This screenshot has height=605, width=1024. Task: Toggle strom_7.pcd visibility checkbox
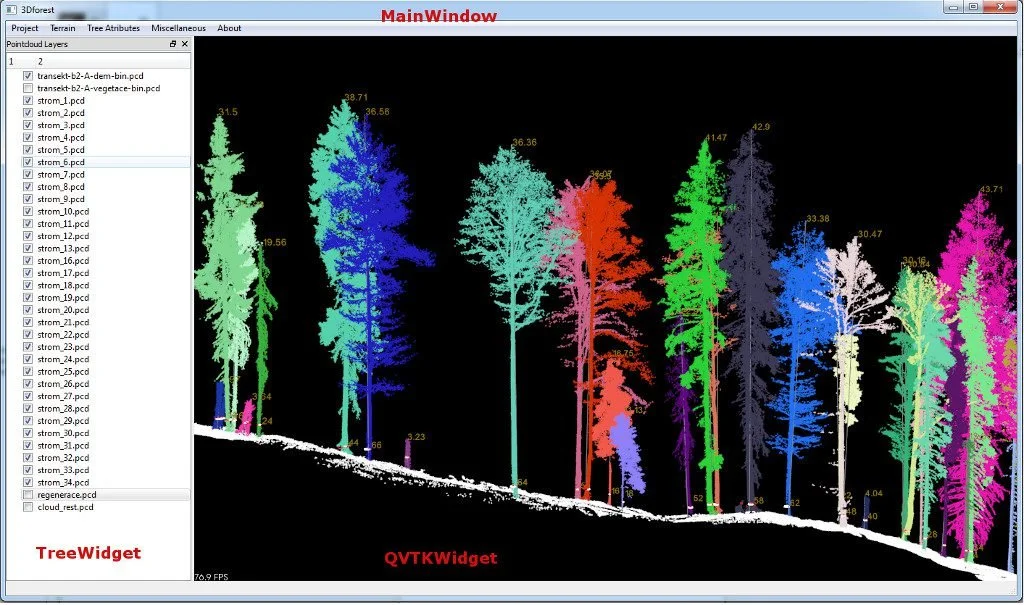28,174
